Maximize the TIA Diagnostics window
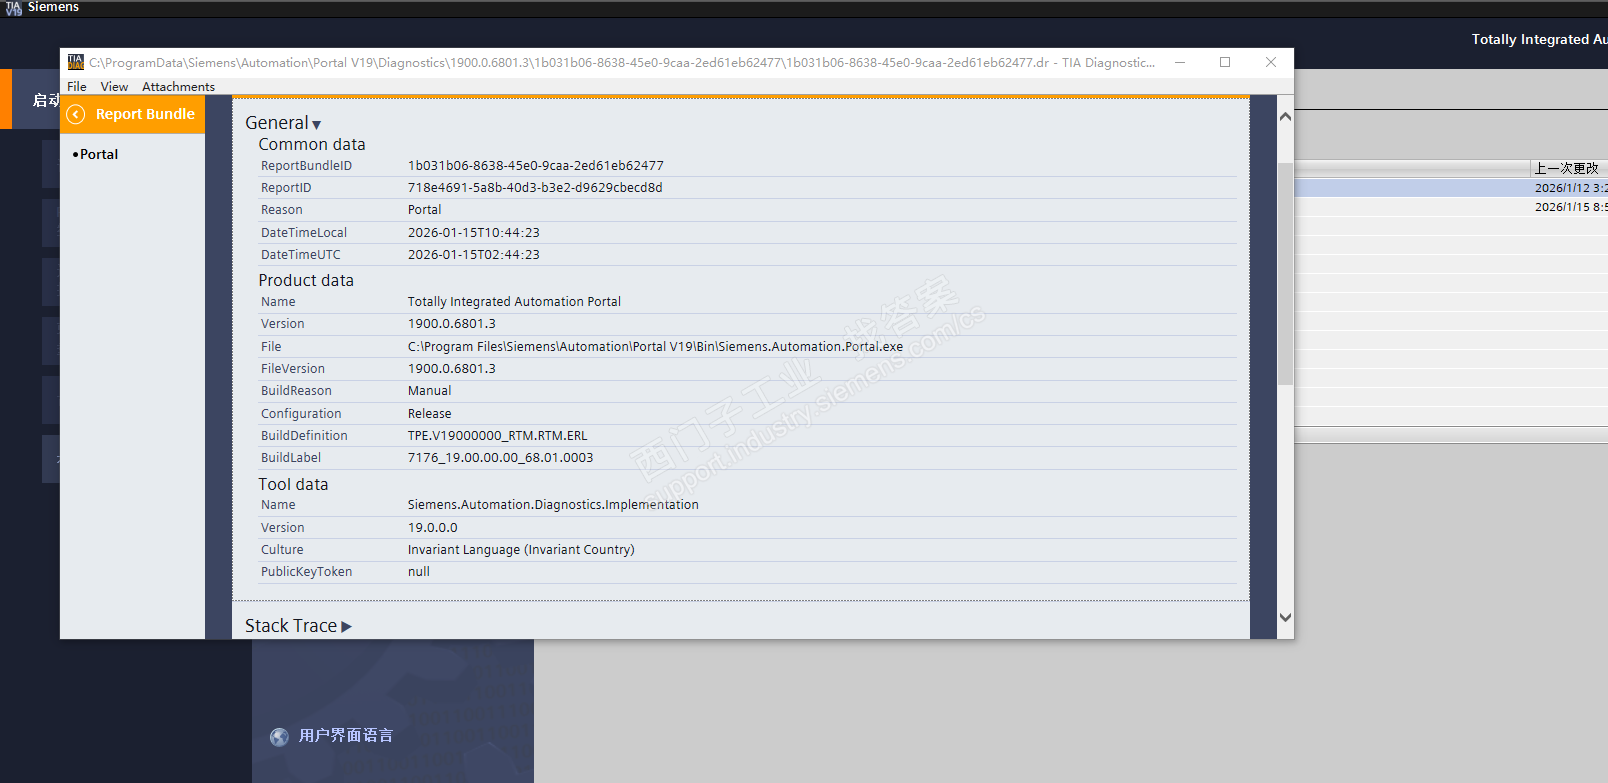1608x783 pixels. (x=1225, y=62)
